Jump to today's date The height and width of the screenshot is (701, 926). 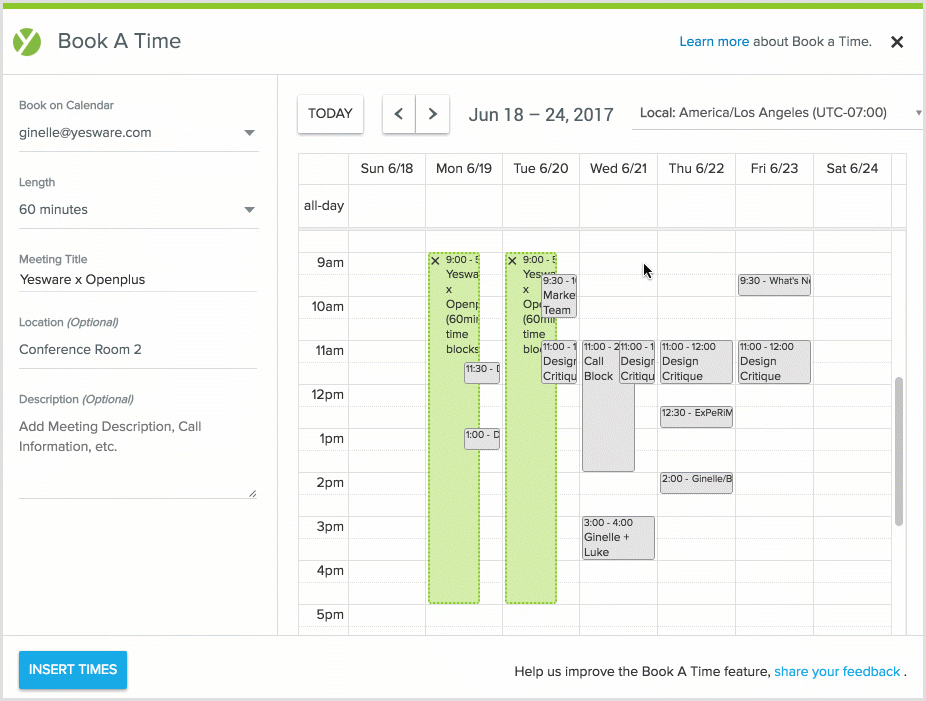(x=330, y=114)
